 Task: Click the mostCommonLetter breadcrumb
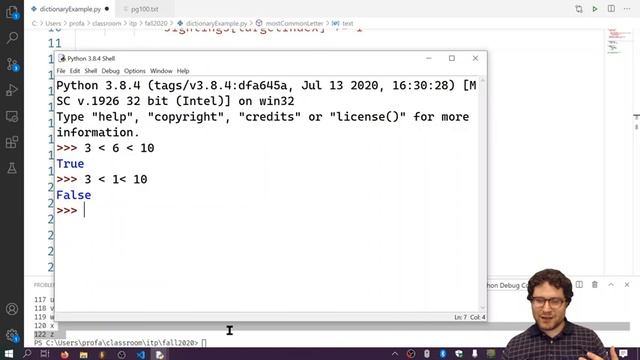pos(294,24)
